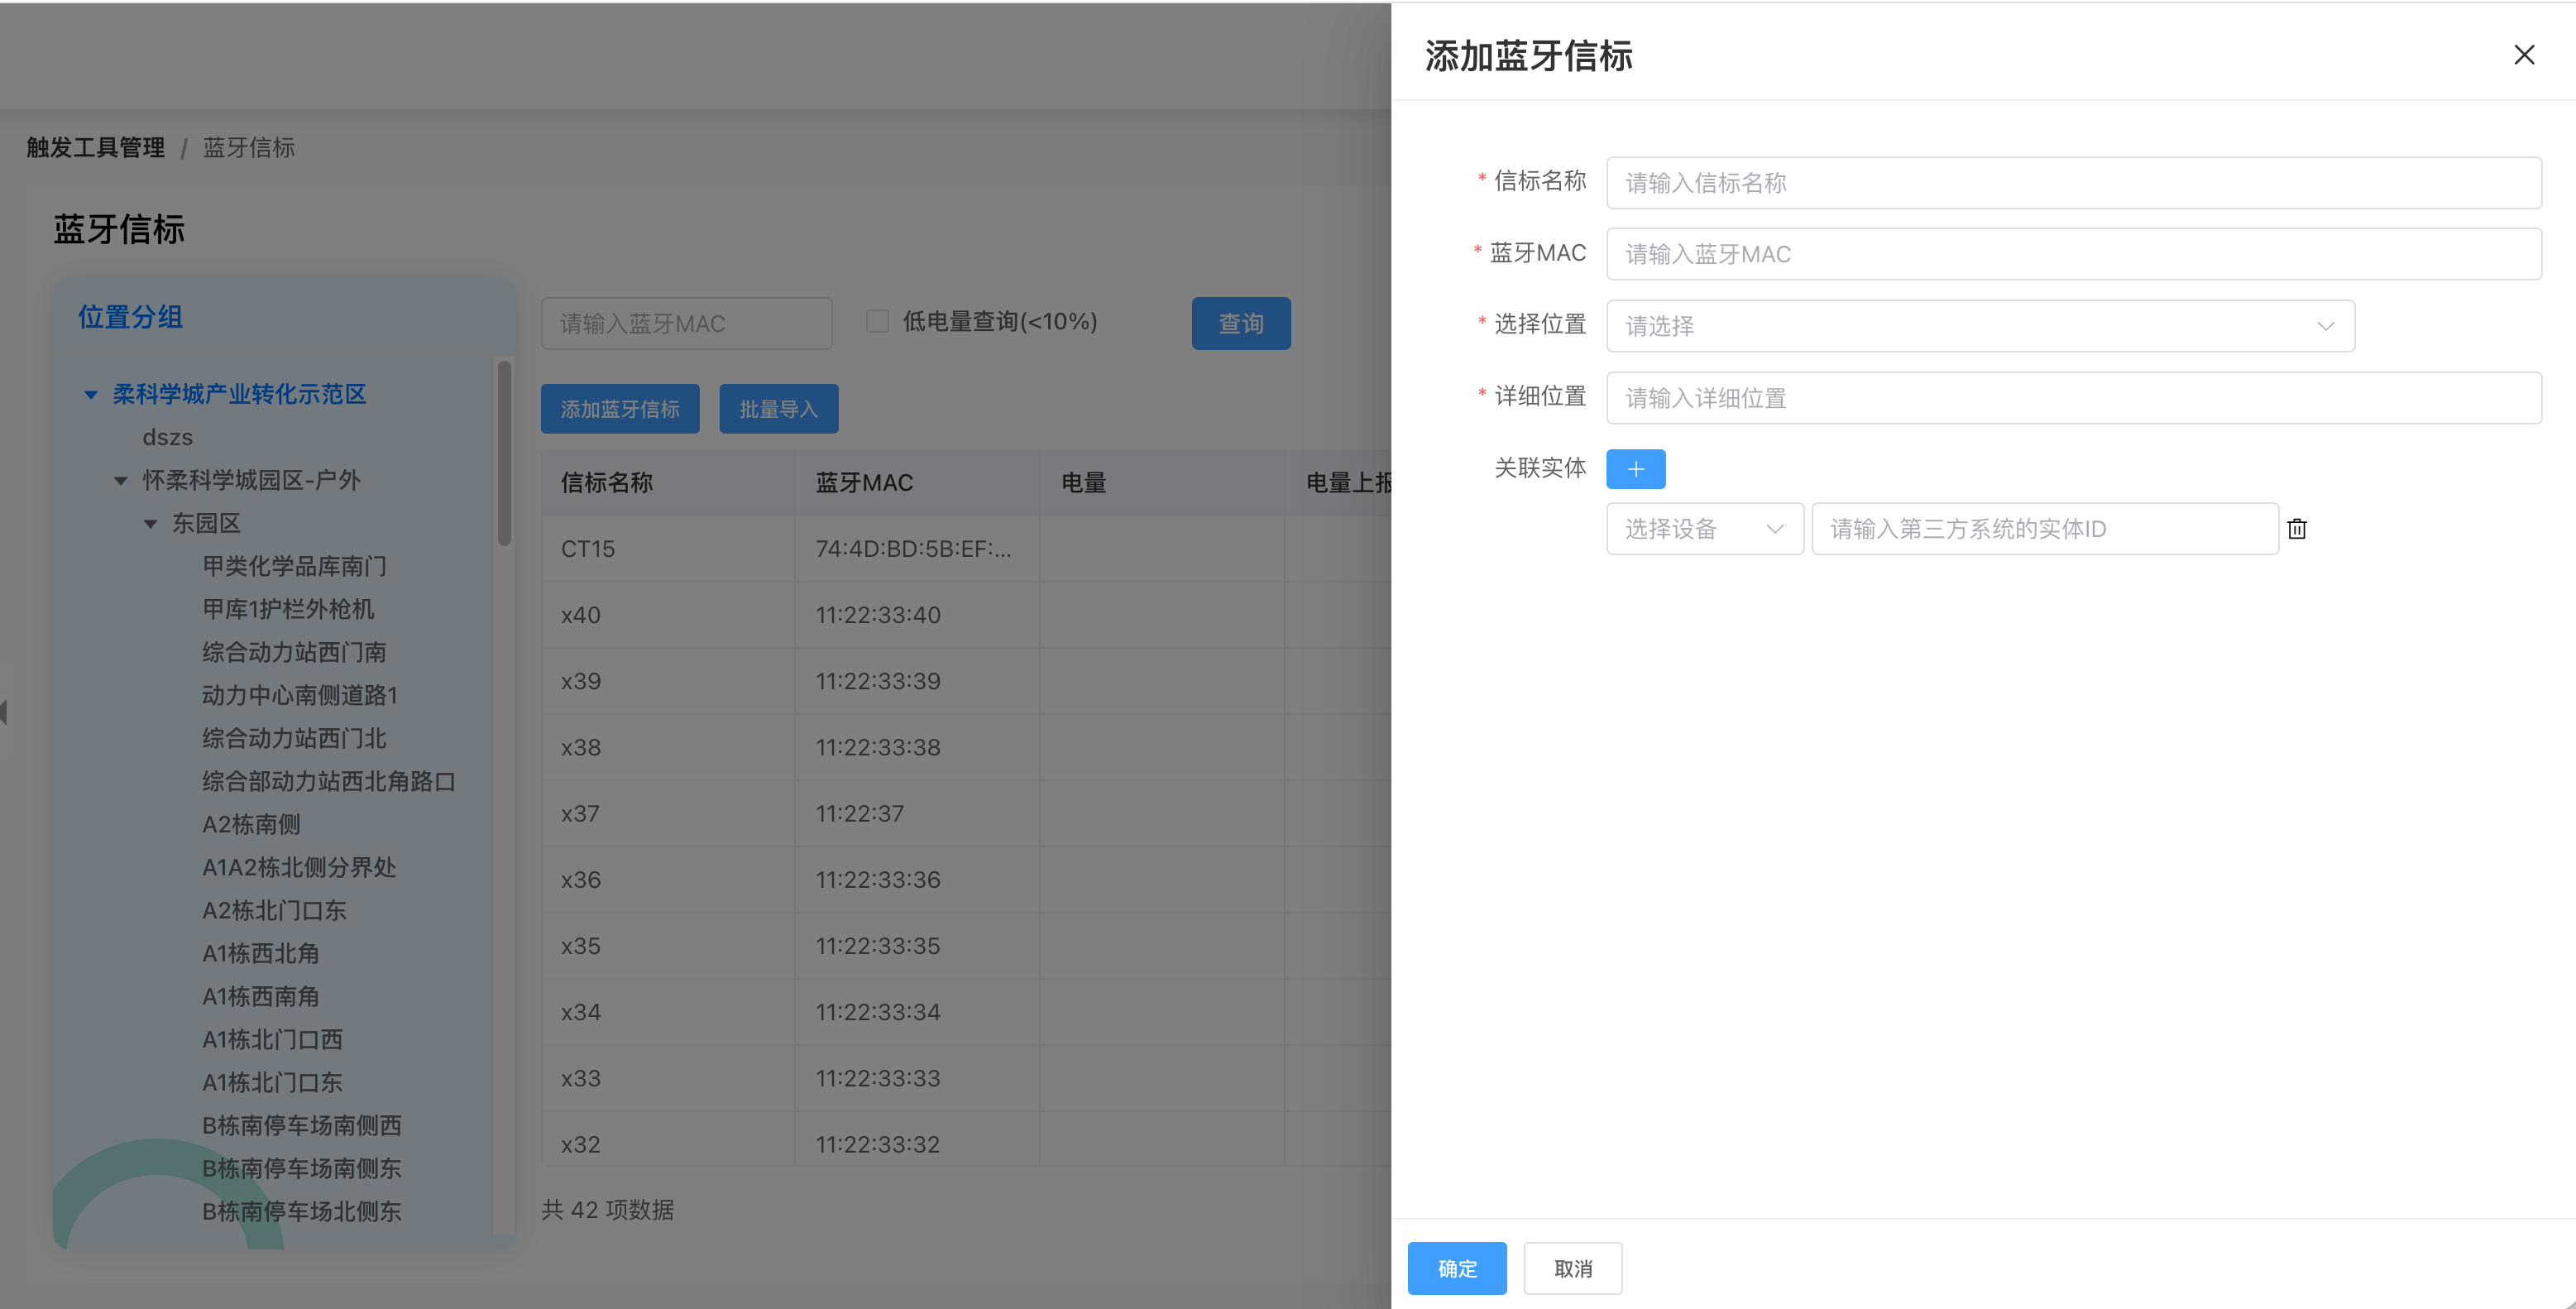Click the 取消 button
The image size is (2576, 1309).
(1572, 1268)
